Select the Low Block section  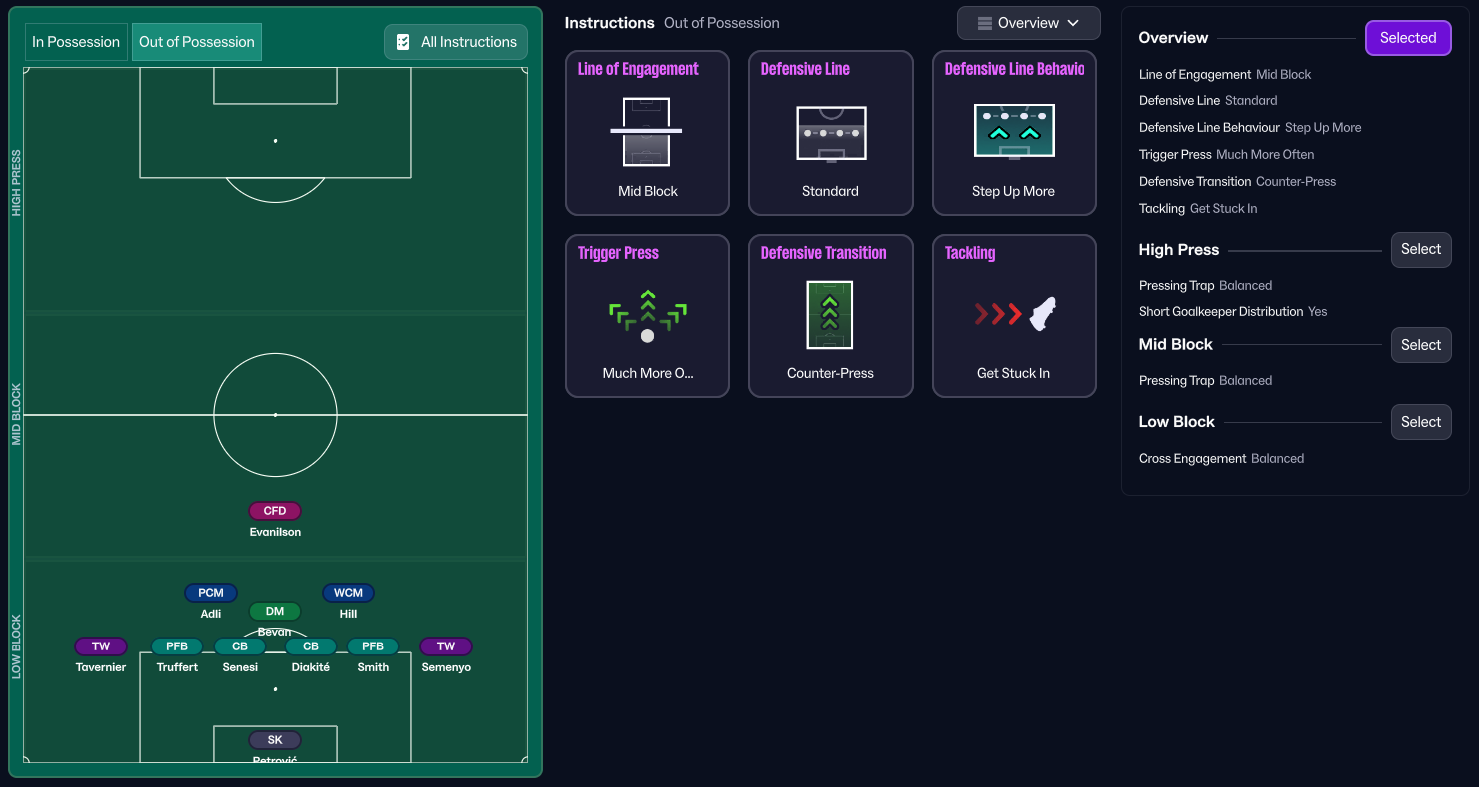point(1420,422)
